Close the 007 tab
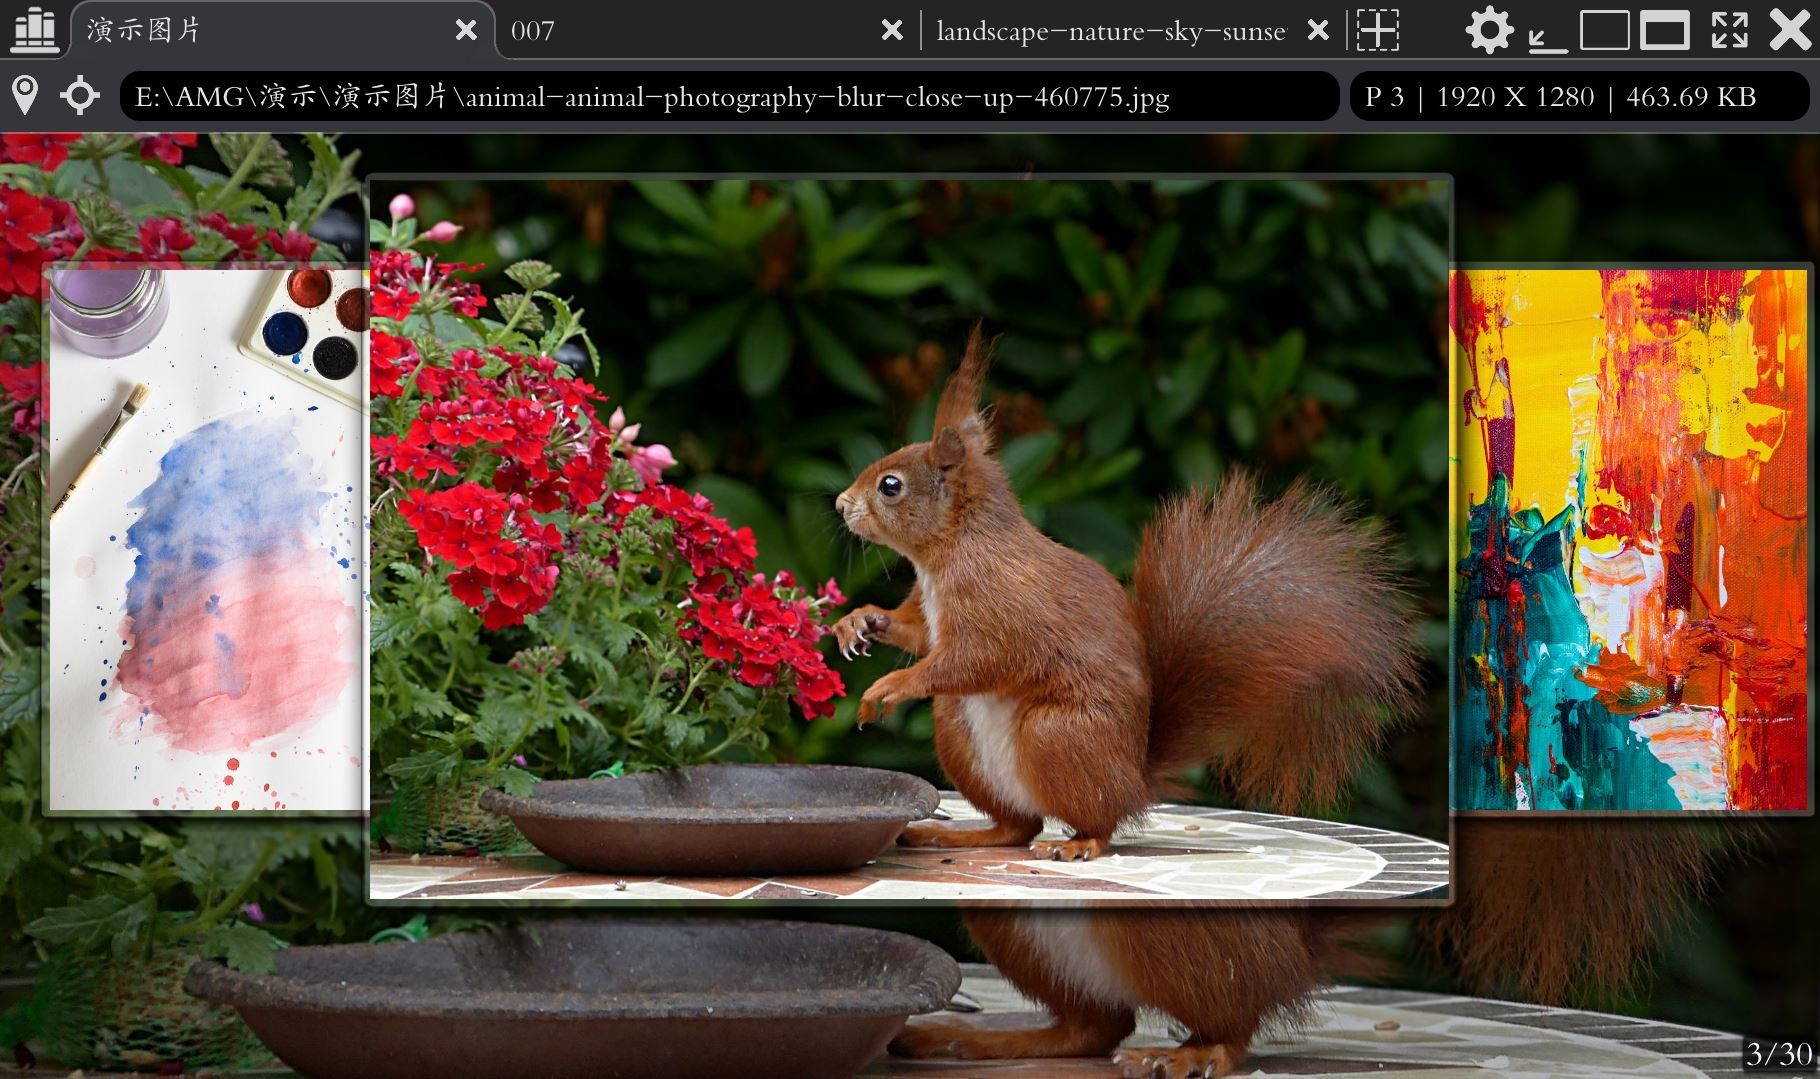Viewport: 1820px width, 1079px height. [x=891, y=30]
